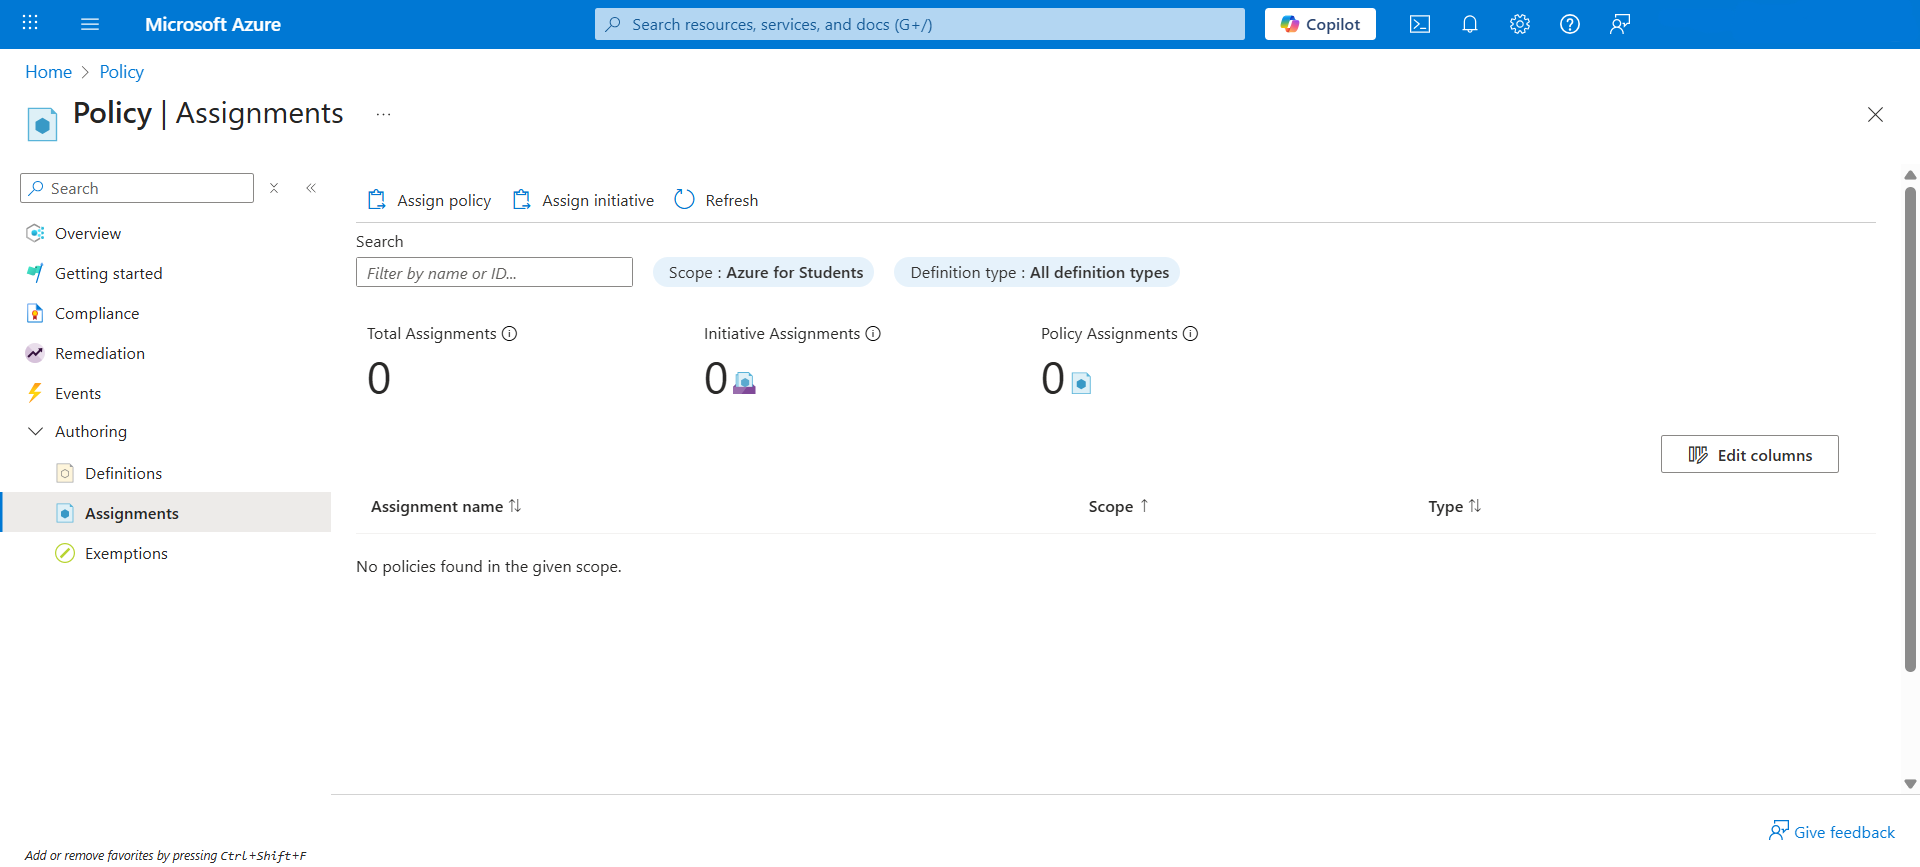
Task: Click 'No policies found in the given scope.' text
Action: pyautogui.click(x=489, y=567)
